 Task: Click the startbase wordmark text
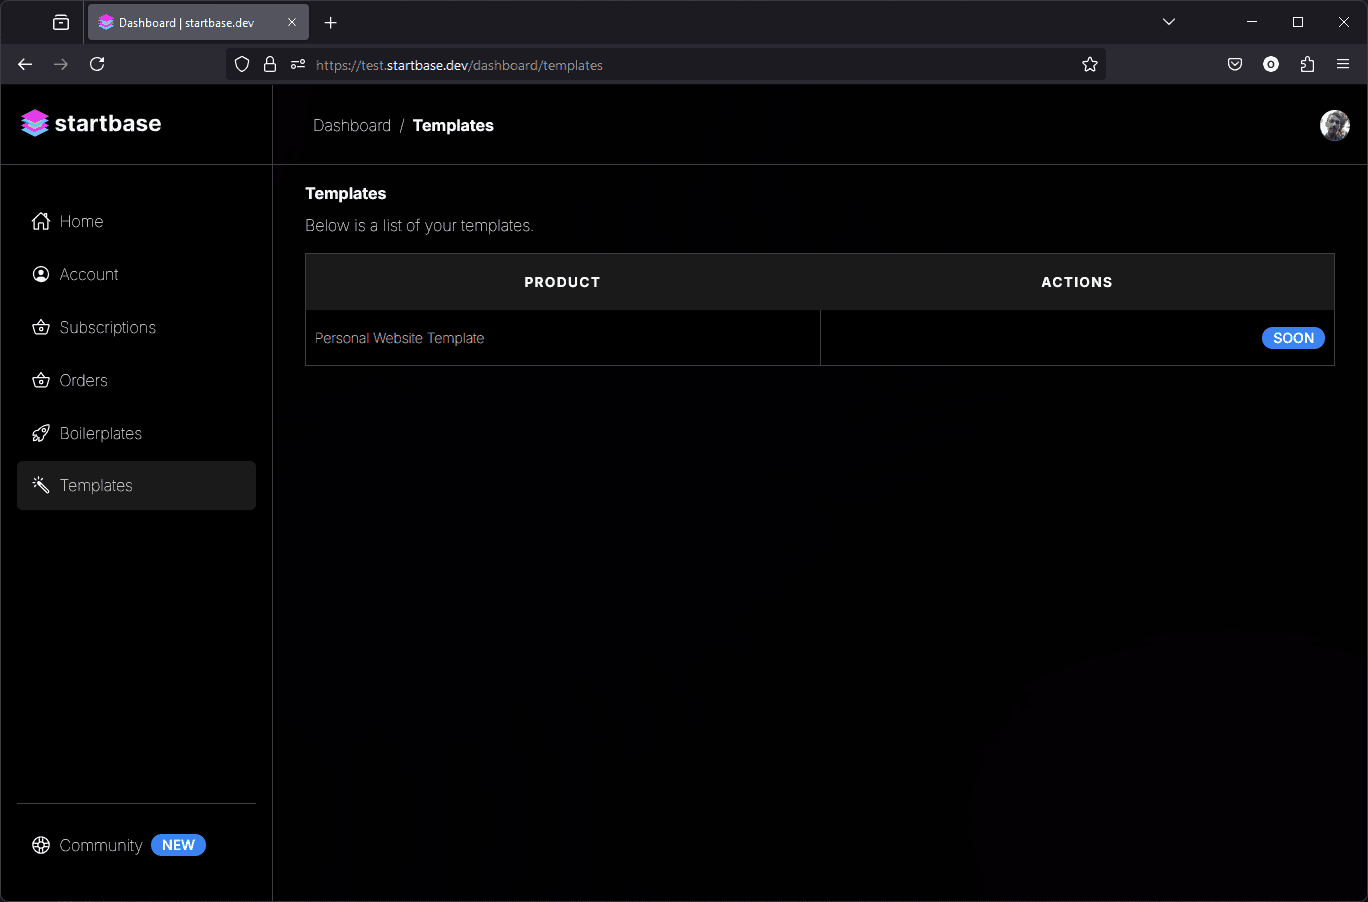click(108, 123)
